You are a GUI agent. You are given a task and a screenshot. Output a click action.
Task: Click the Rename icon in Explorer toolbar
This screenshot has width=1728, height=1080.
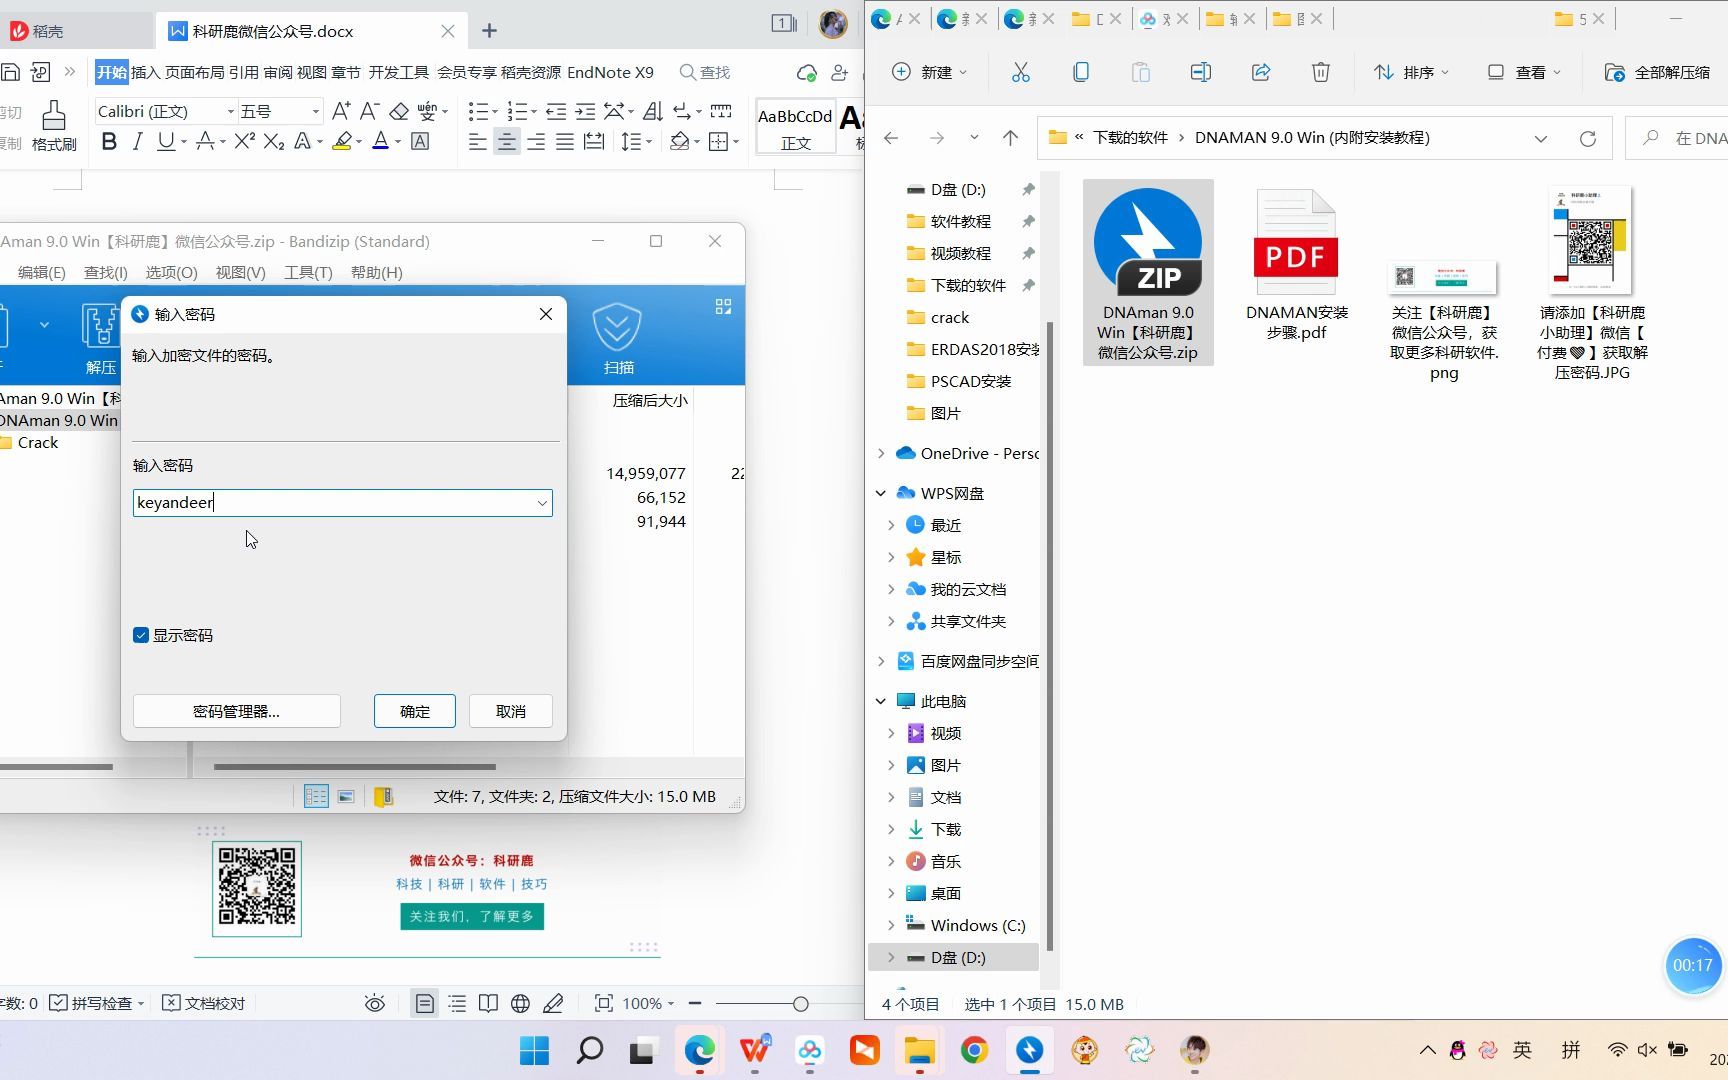tap(1200, 72)
